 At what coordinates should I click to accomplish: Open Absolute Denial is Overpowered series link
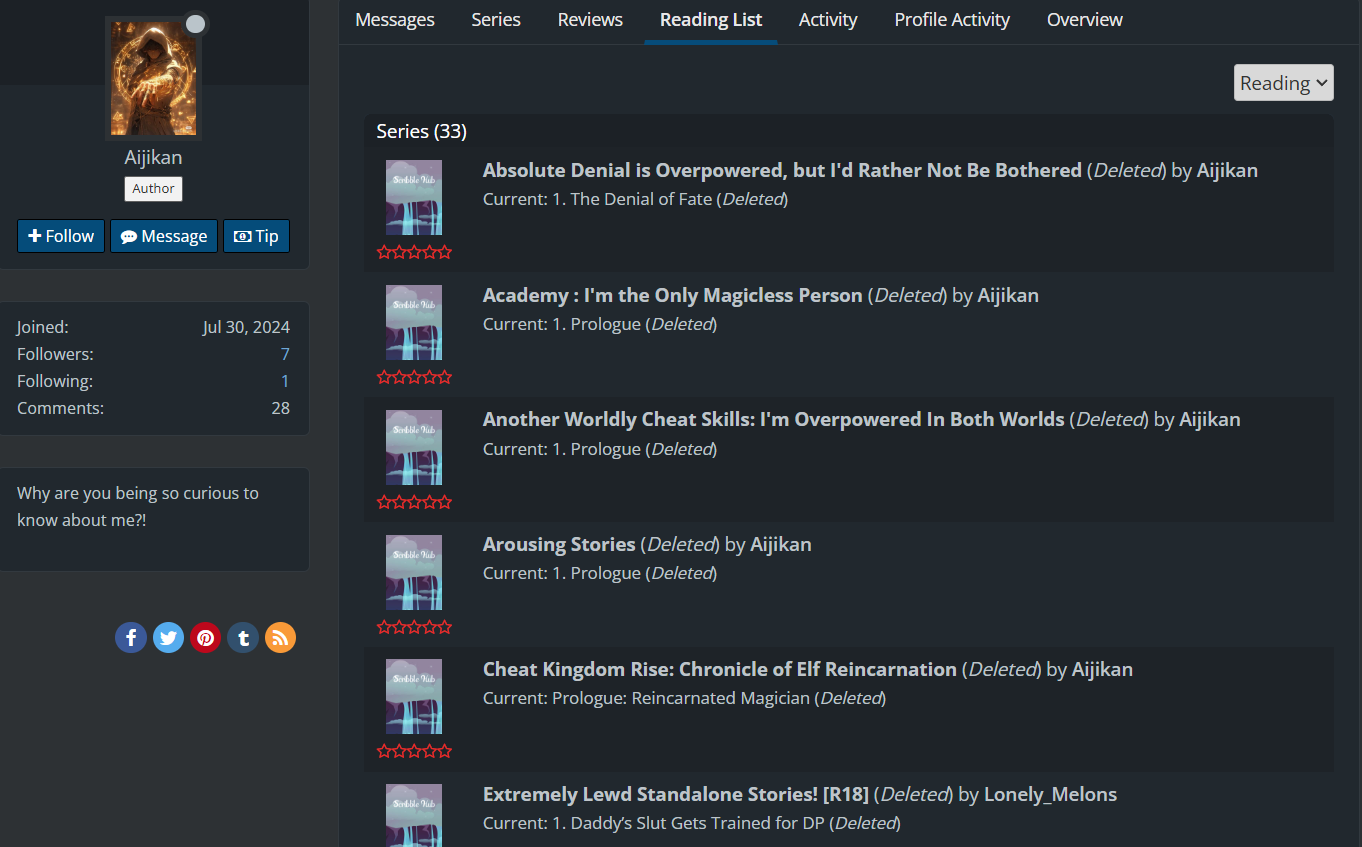click(x=782, y=170)
